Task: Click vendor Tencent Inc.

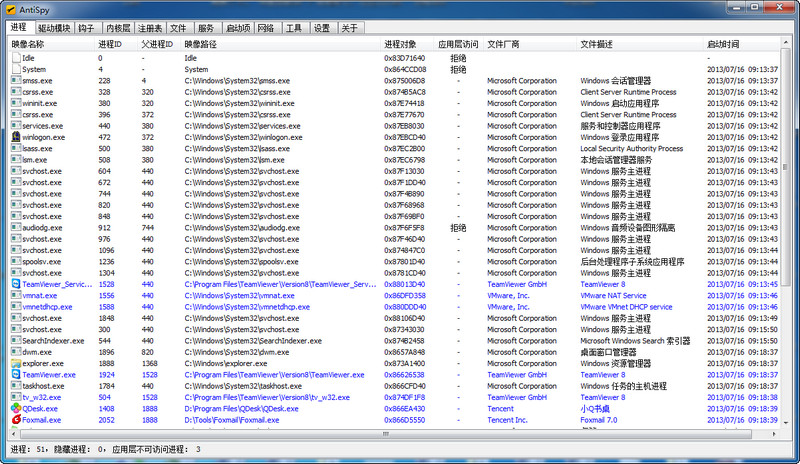Action: click(508, 420)
